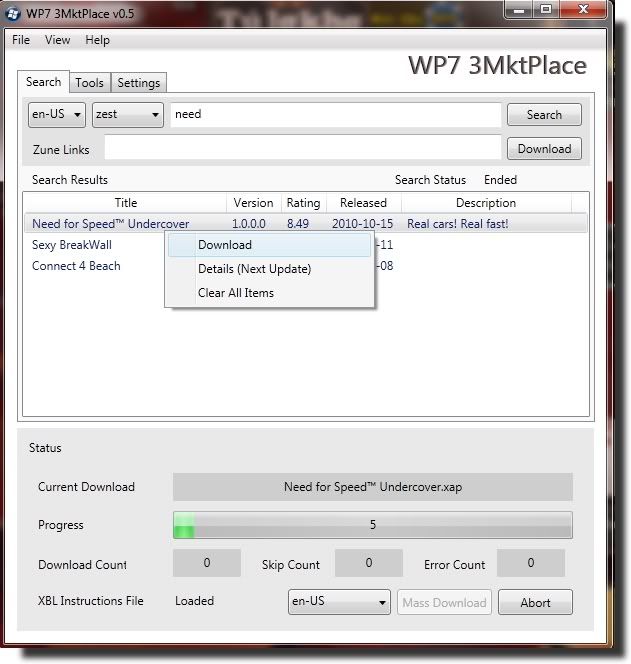Click the Current Download file name field

pyautogui.click(x=373, y=487)
